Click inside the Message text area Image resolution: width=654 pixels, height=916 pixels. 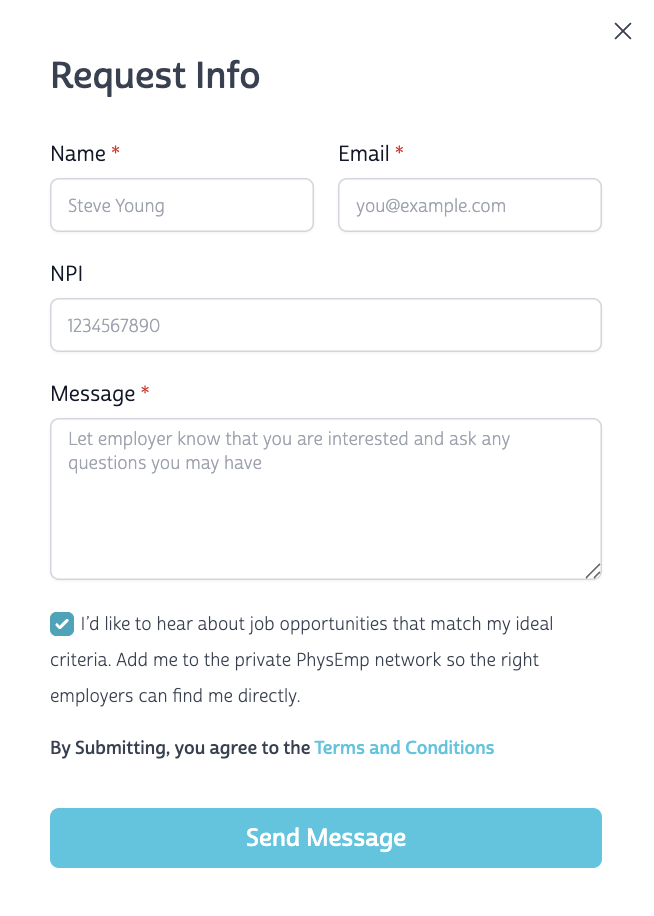tap(326, 498)
